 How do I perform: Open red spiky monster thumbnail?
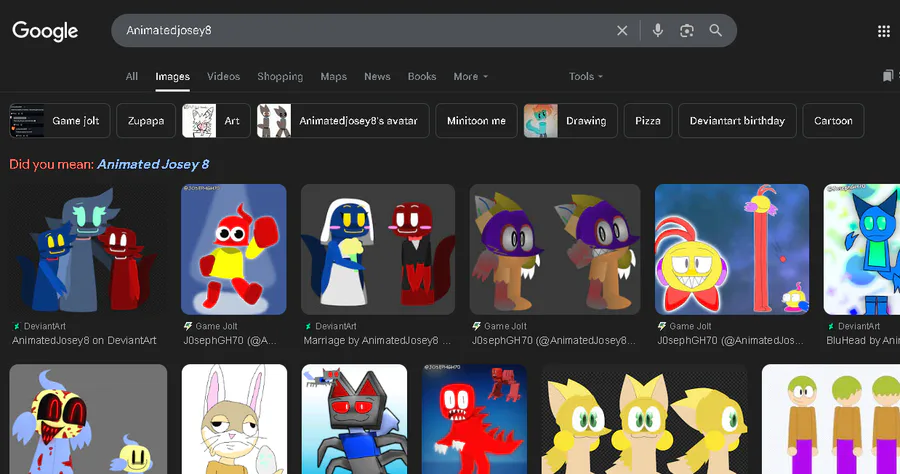[474, 419]
